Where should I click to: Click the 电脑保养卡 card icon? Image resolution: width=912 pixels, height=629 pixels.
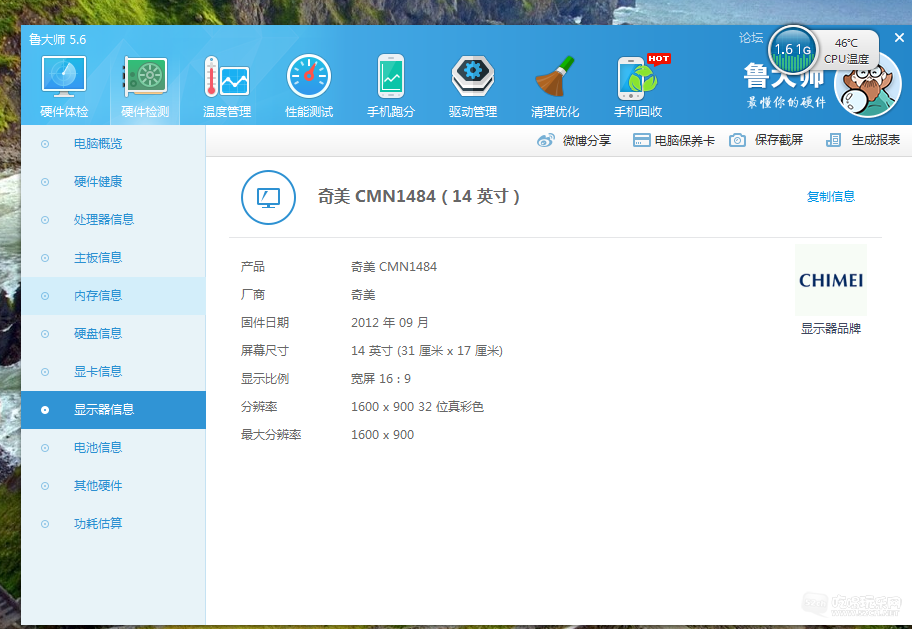pyautogui.click(x=642, y=140)
